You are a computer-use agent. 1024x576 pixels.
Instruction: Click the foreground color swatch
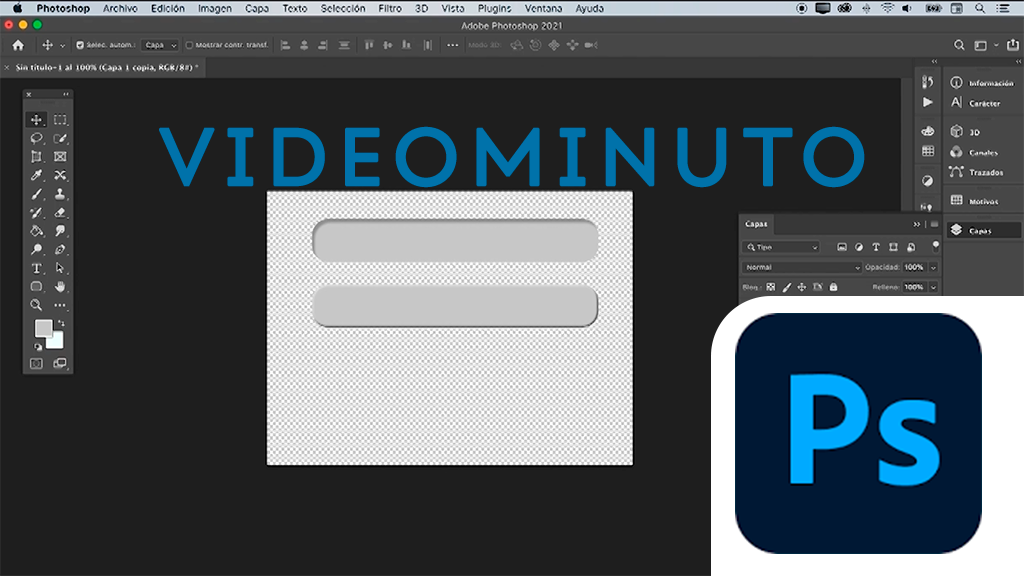(x=43, y=328)
